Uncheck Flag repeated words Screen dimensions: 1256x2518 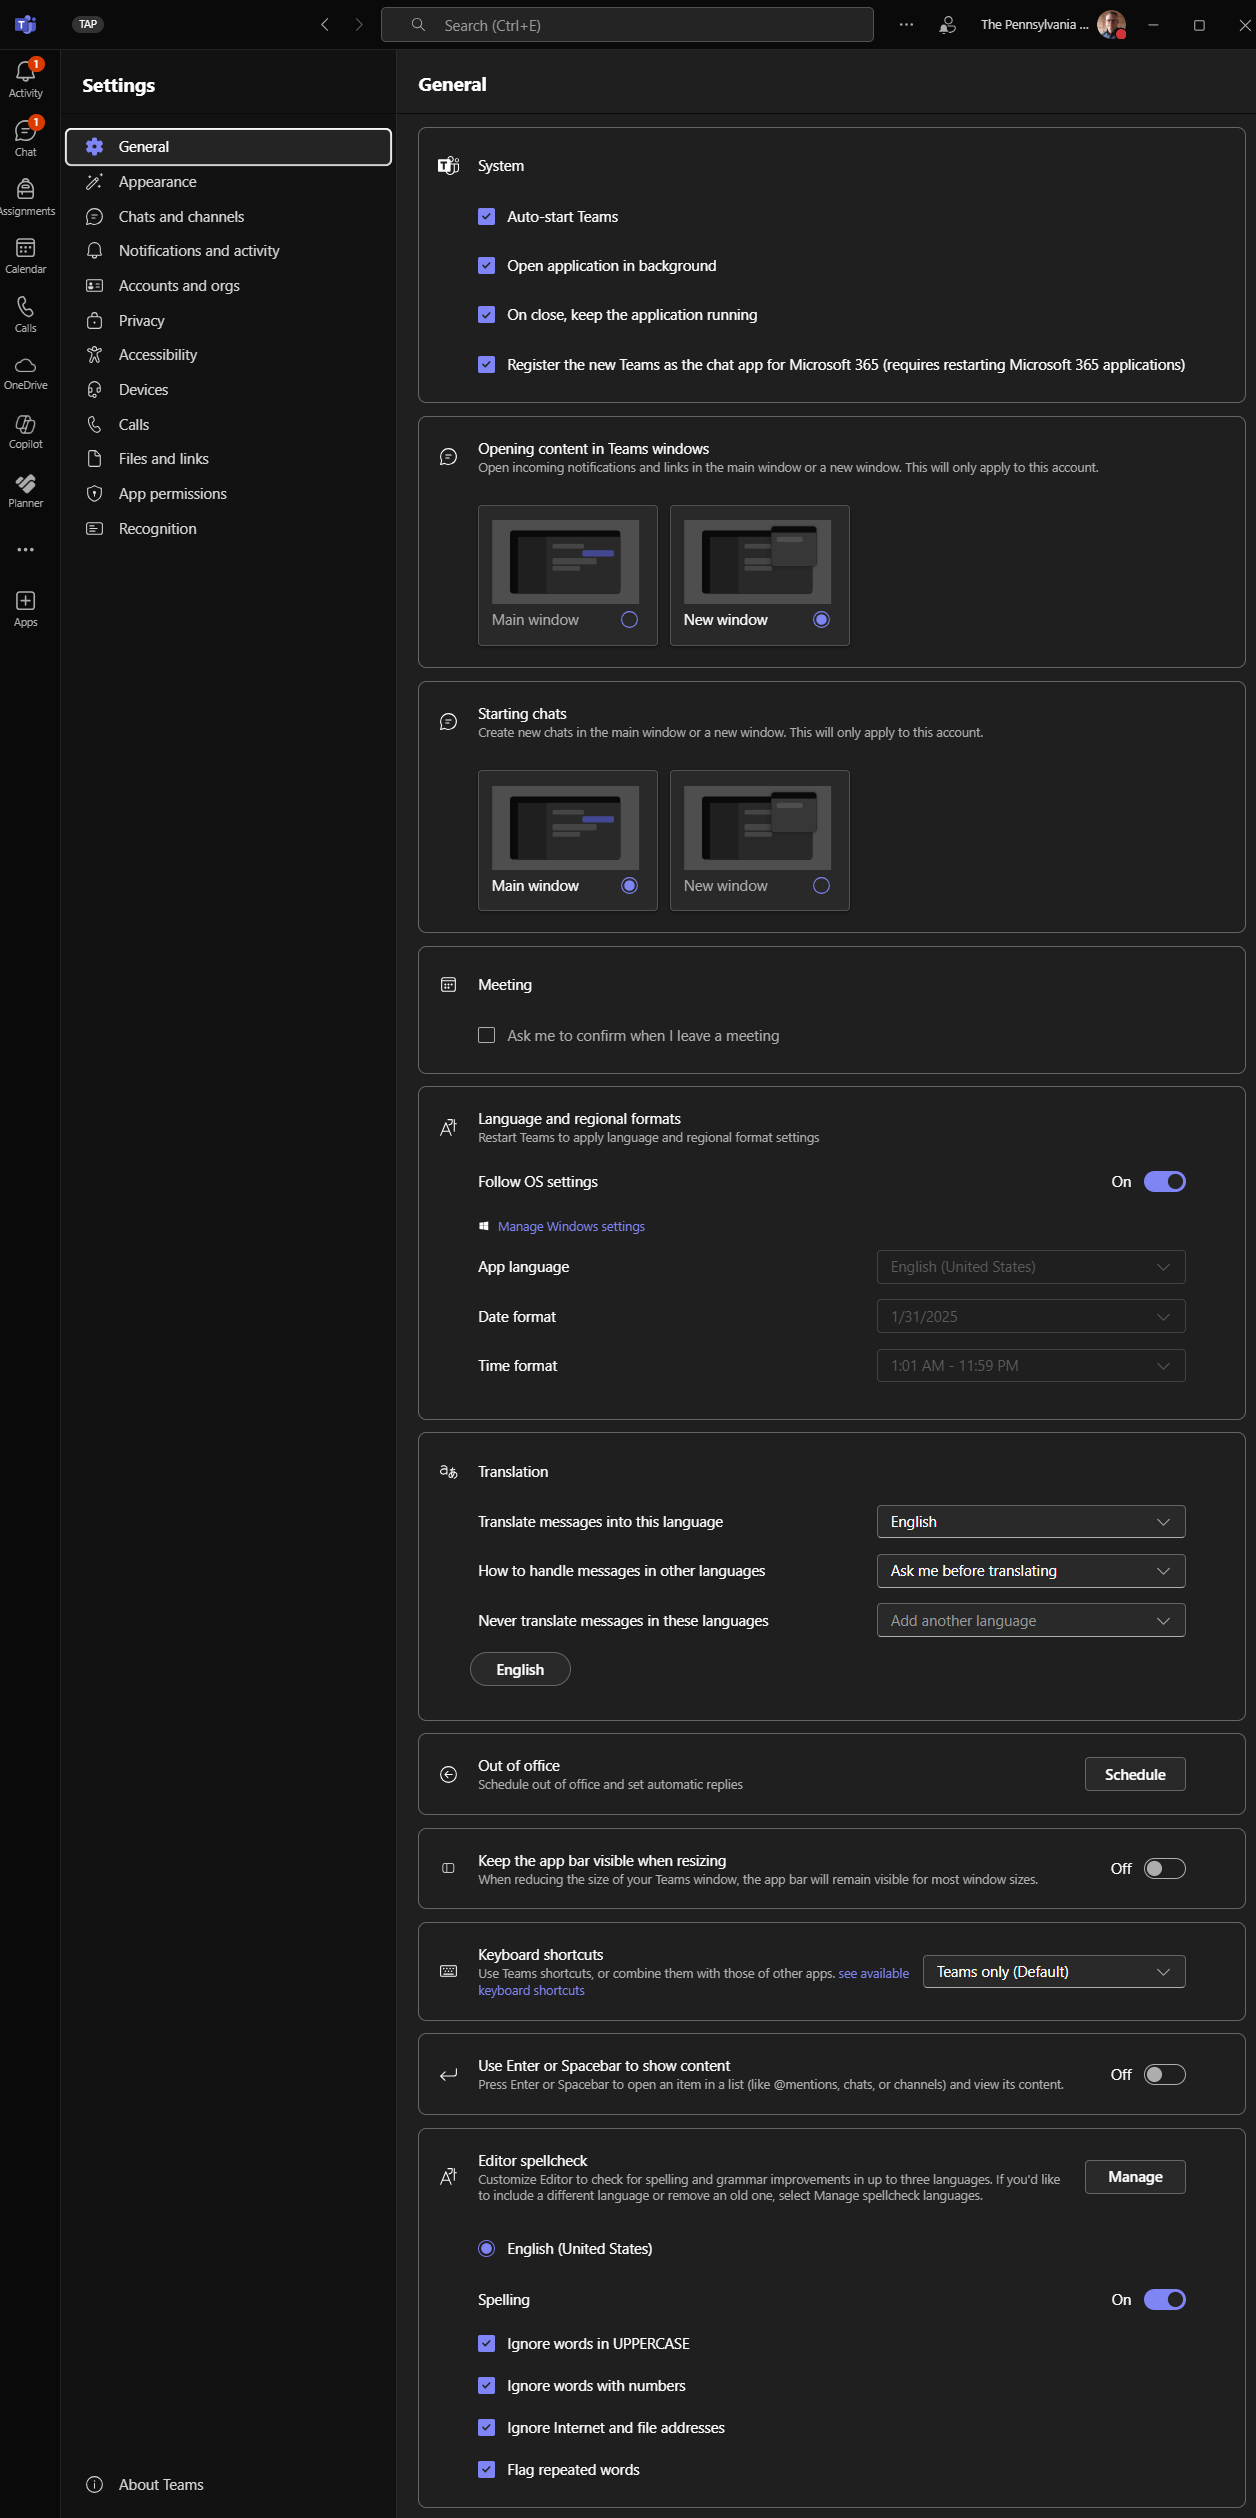point(487,2469)
